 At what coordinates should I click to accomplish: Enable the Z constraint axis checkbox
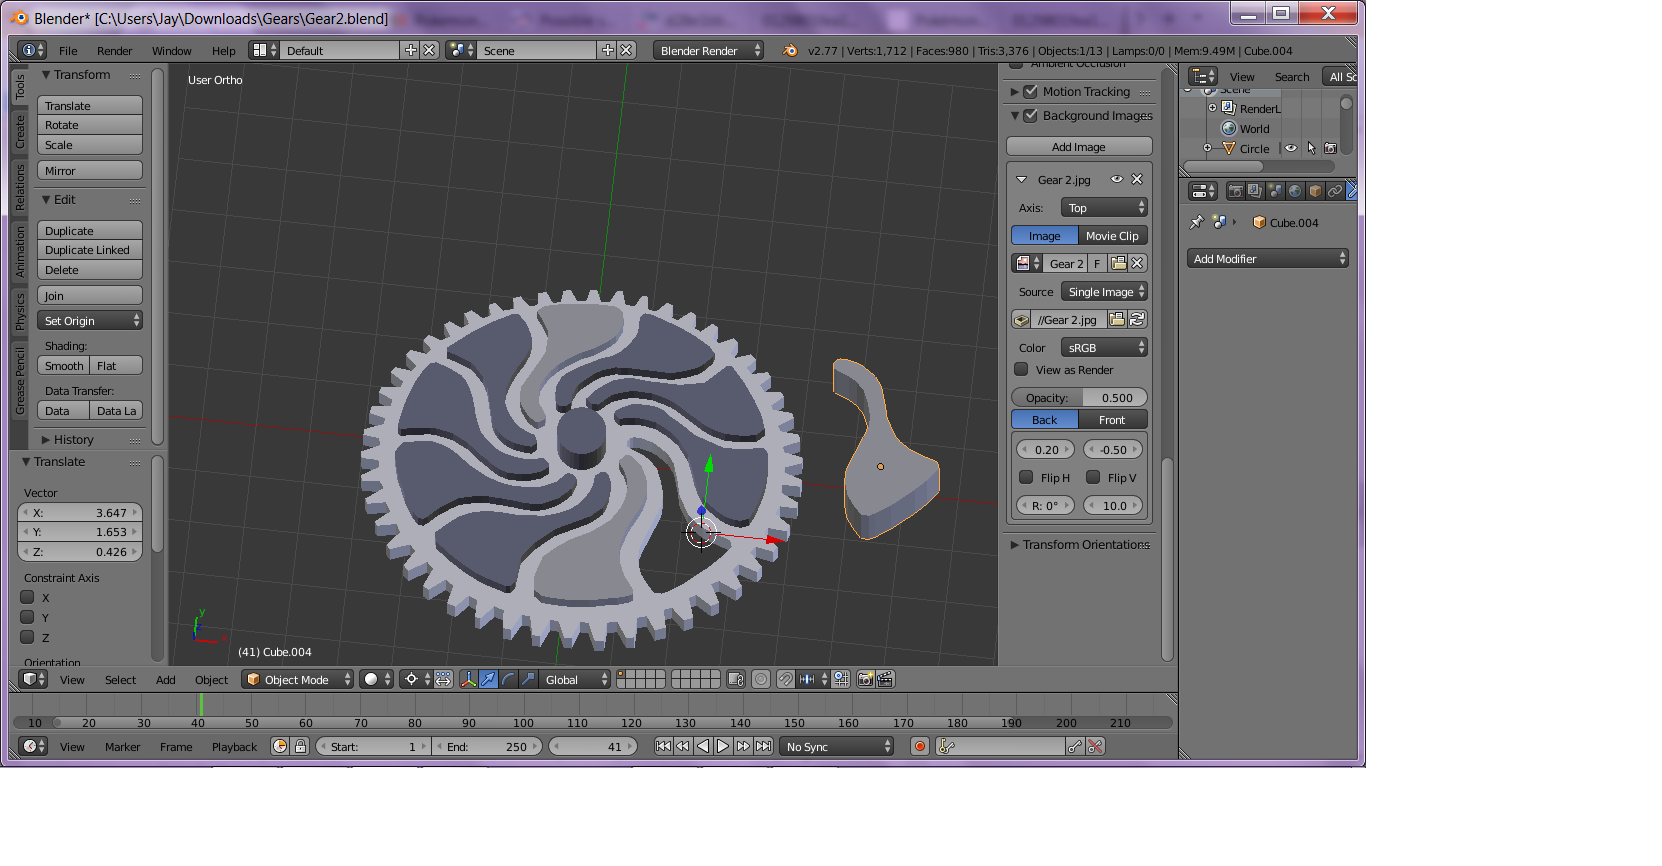coord(28,637)
